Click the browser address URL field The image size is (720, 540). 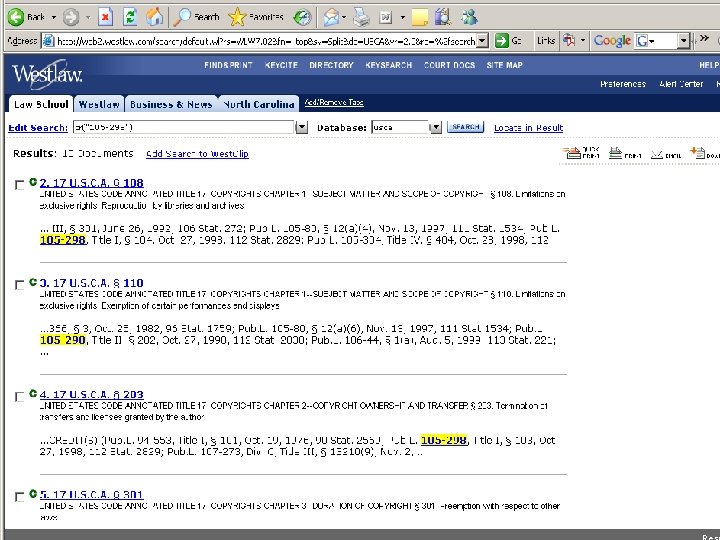pos(265,41)
